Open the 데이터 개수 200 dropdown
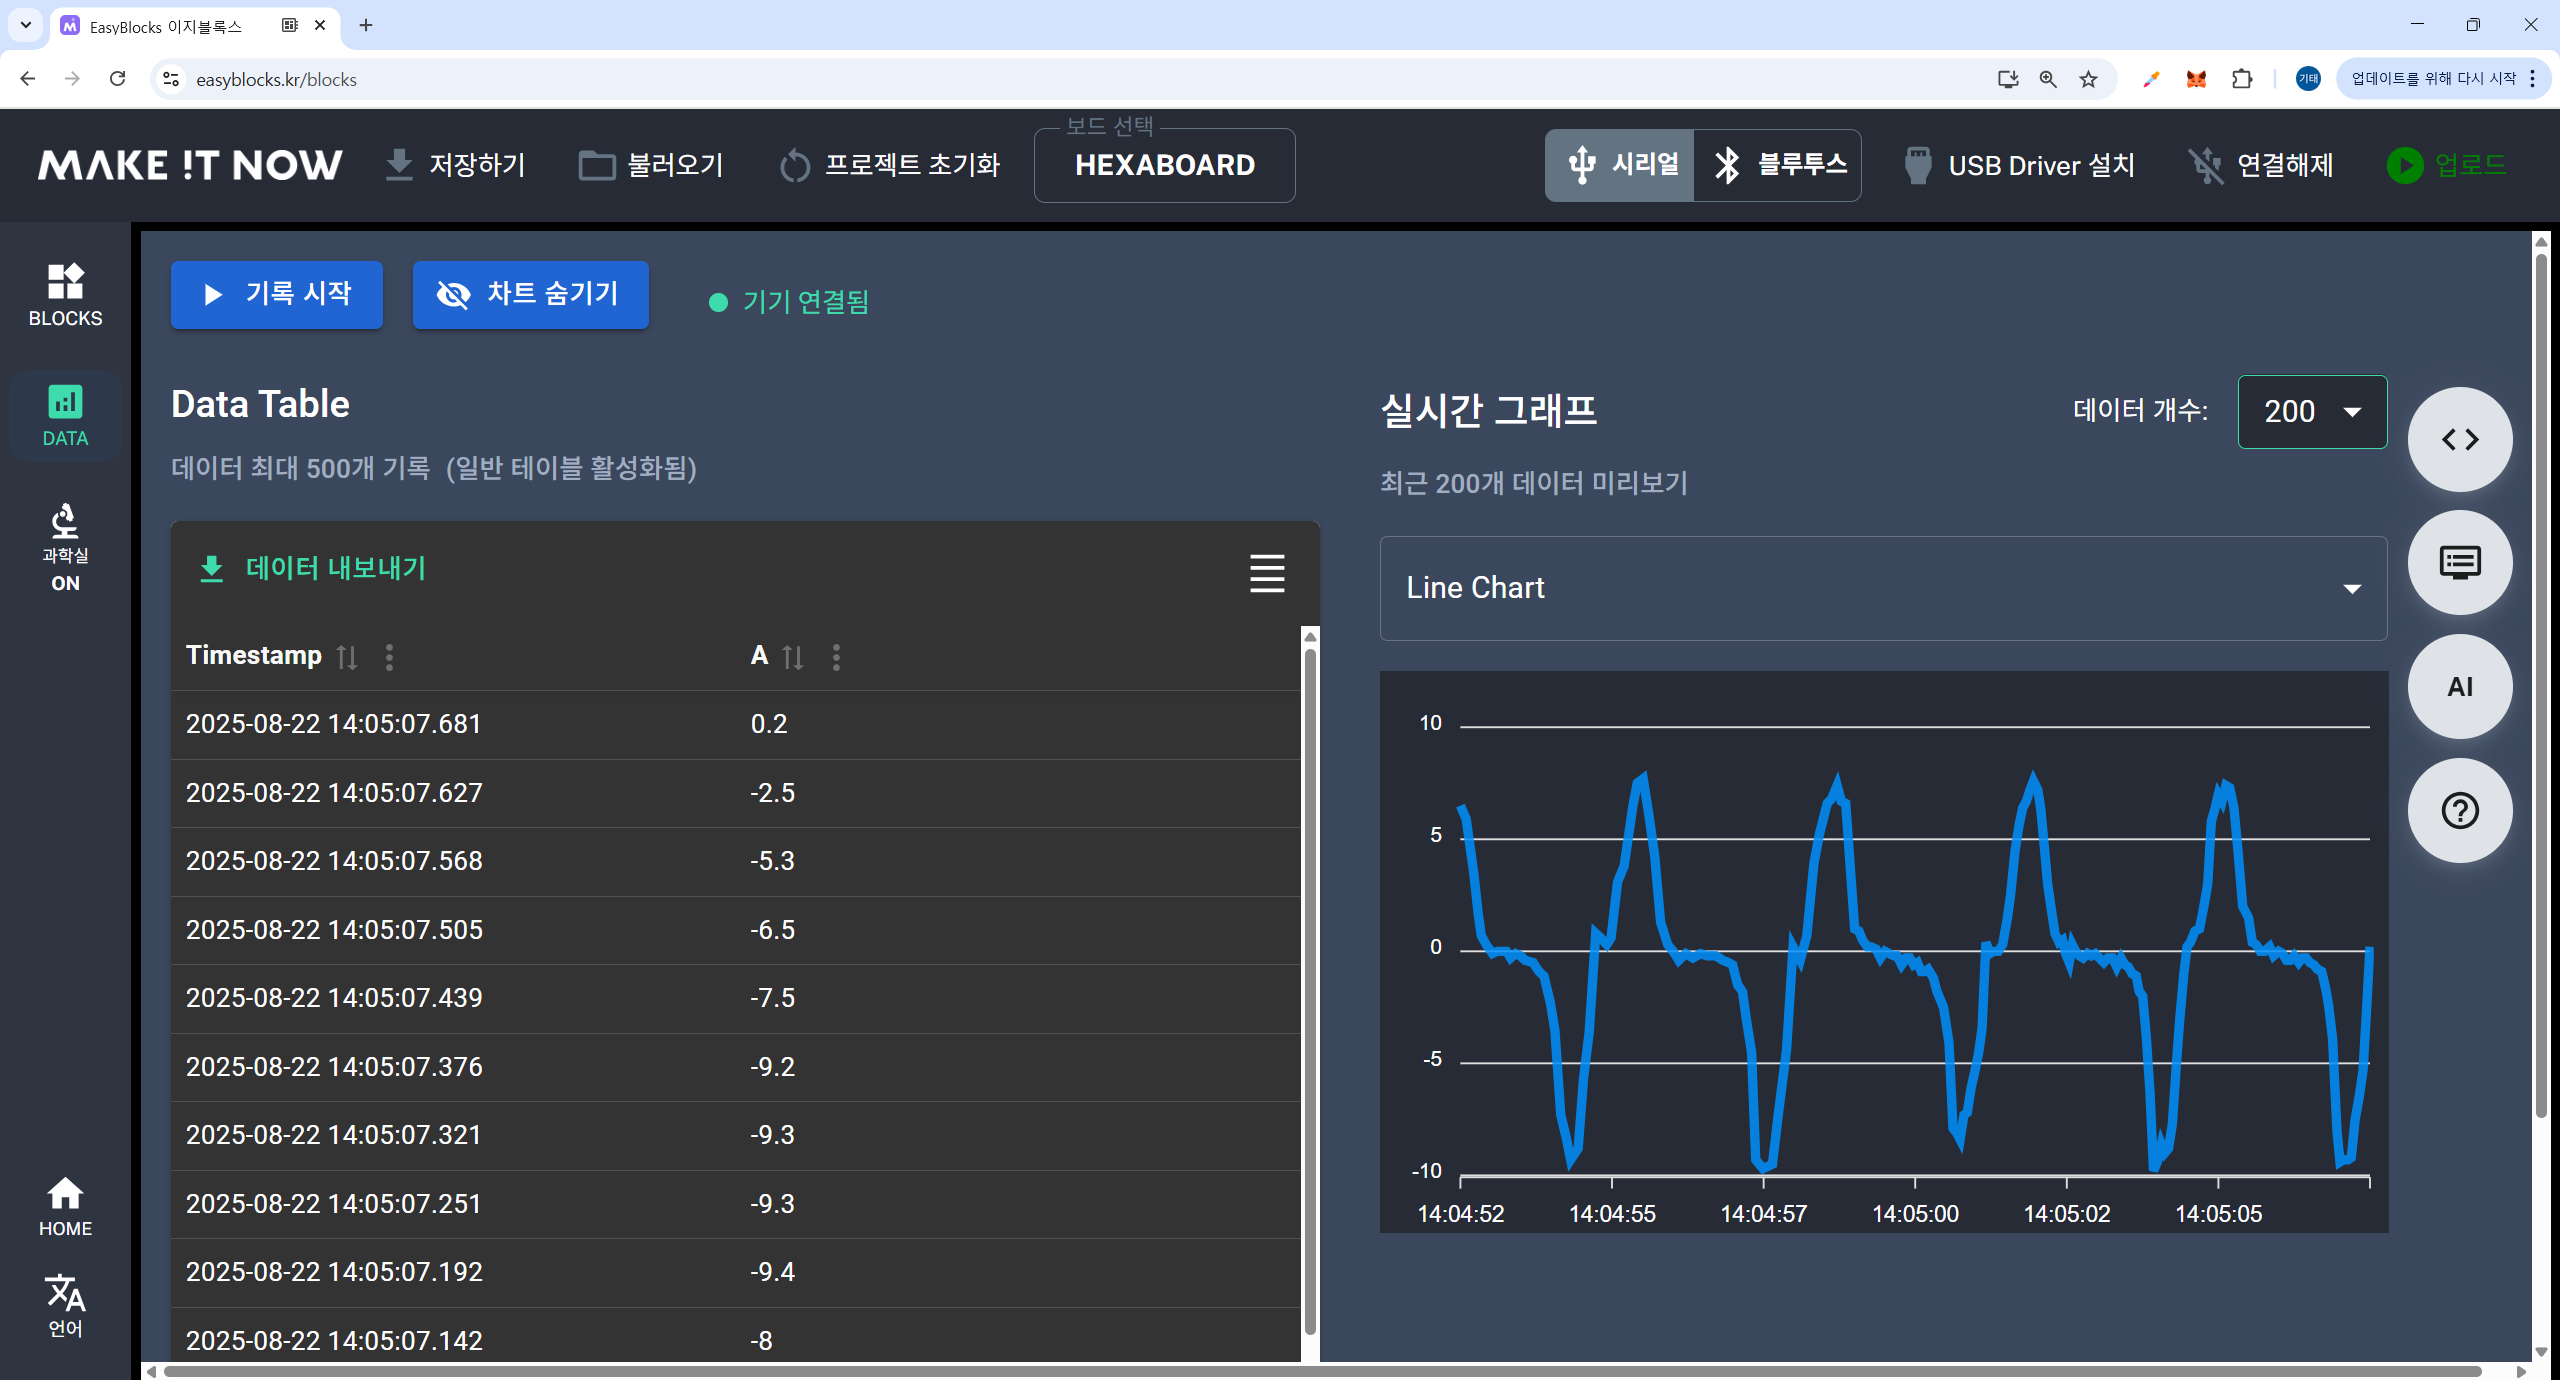This screenshot has width=2560, height=1380. point(2311,412)
